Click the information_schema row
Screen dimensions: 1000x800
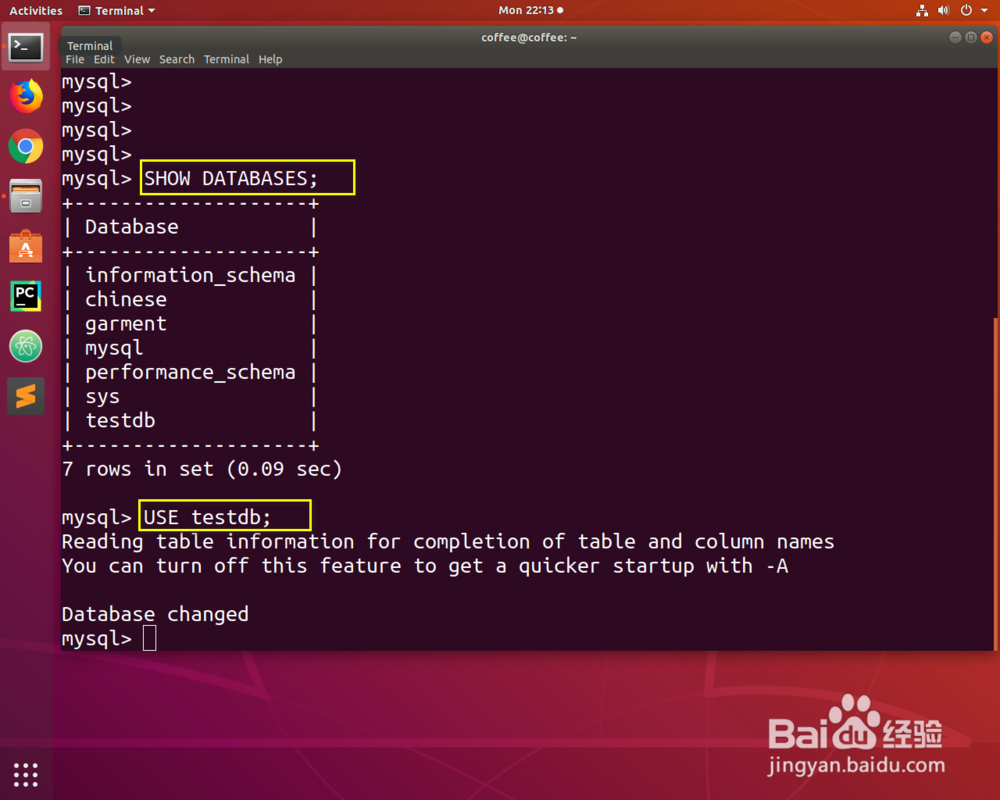(x=191, y=275)
